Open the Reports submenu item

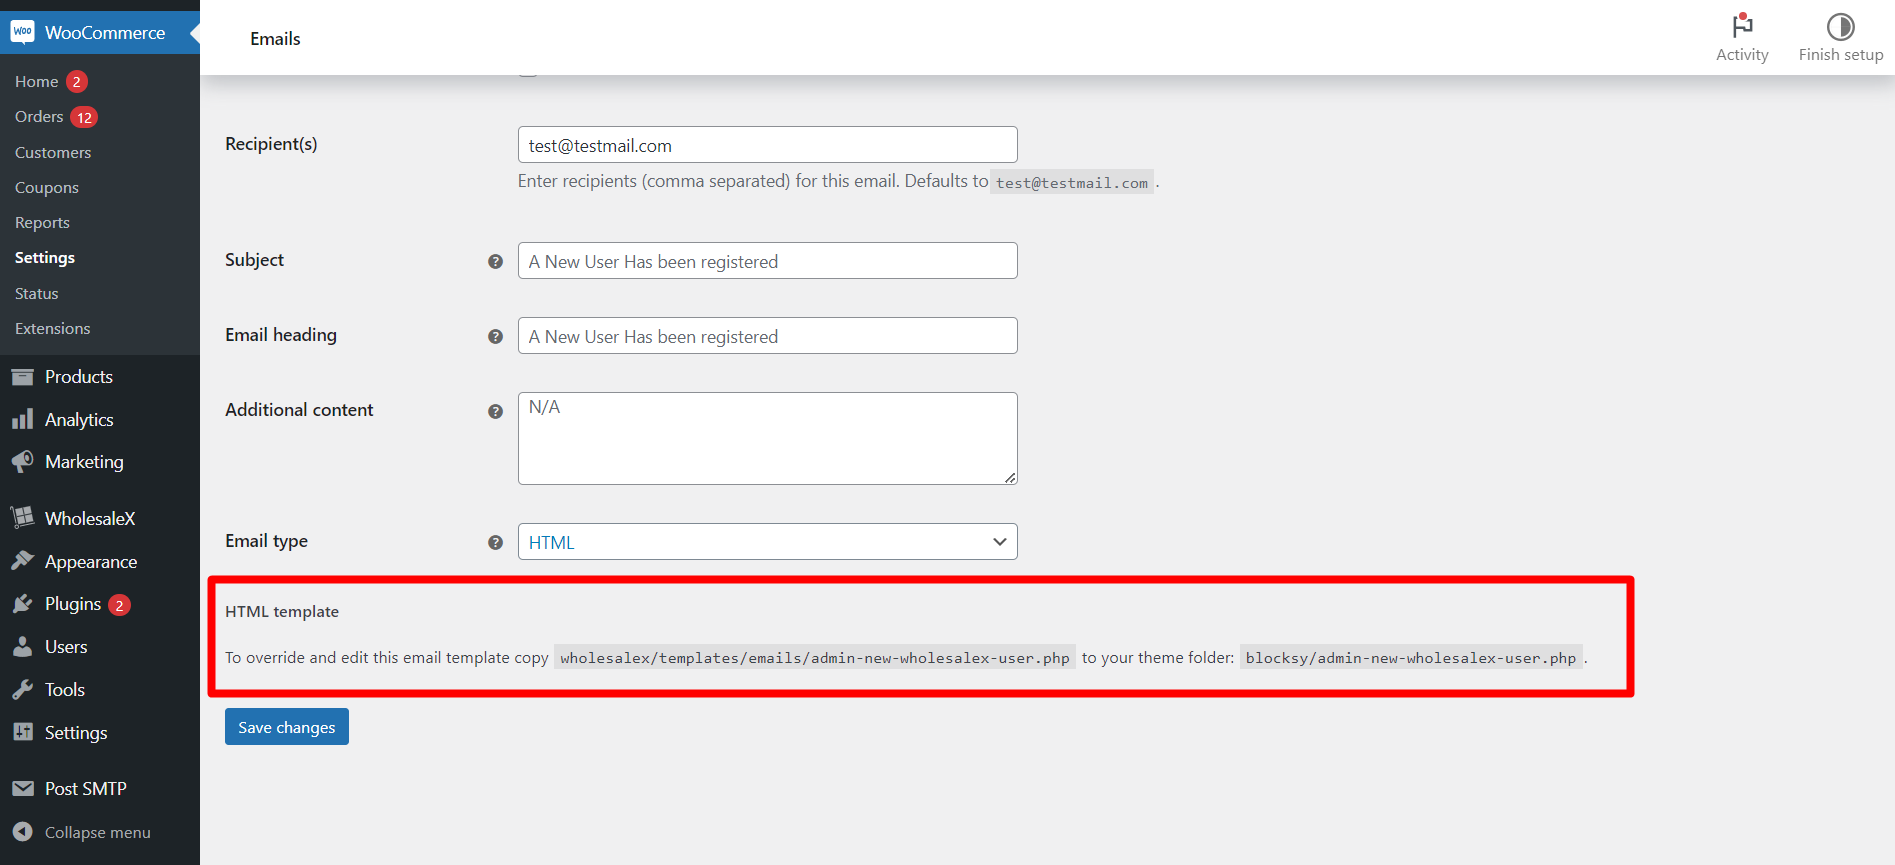coord(42,222)
